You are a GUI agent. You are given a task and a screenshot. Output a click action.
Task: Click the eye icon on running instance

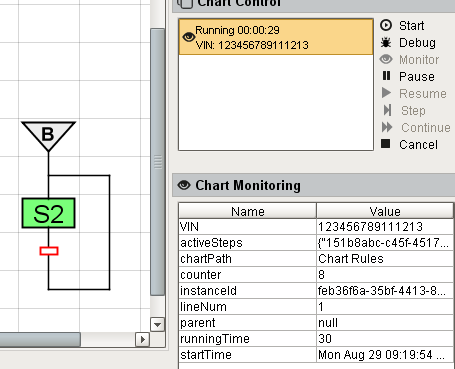[x=189, y=37]
